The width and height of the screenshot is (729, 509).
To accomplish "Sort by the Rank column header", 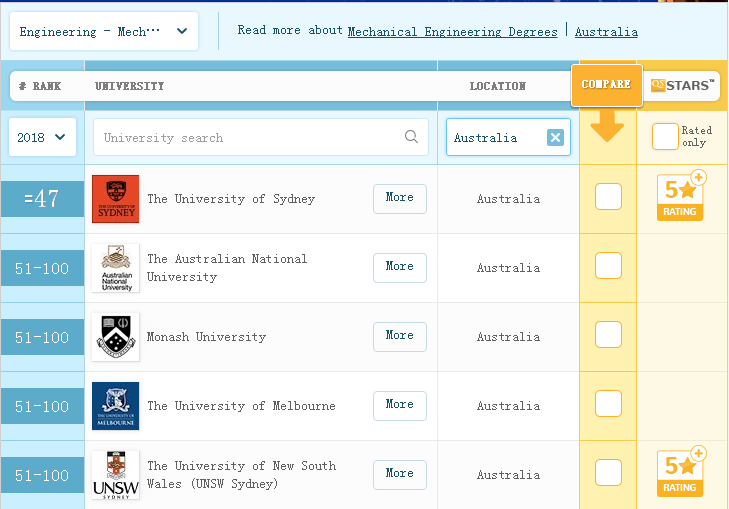I will coord(39,87).
